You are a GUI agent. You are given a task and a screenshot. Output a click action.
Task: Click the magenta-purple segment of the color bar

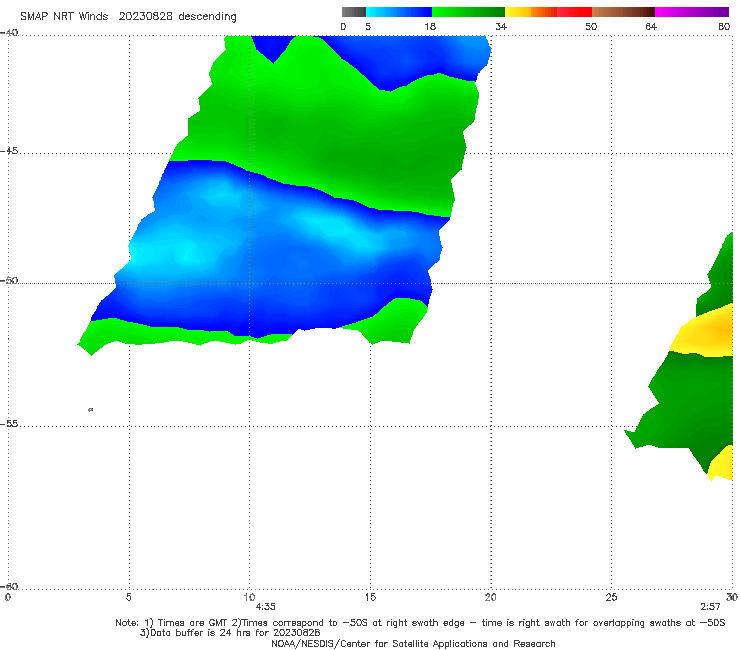pos(692,12)
